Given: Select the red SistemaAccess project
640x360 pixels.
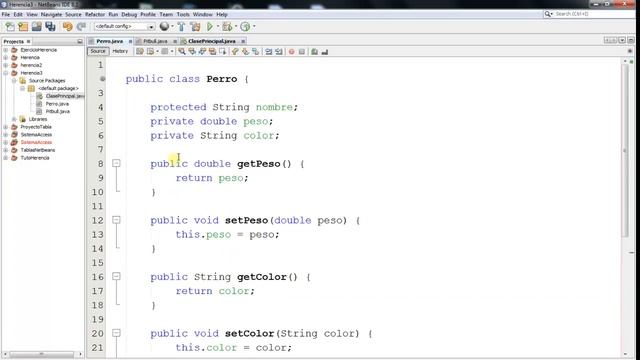Looking at the screenshot, I should click(36, 142).
